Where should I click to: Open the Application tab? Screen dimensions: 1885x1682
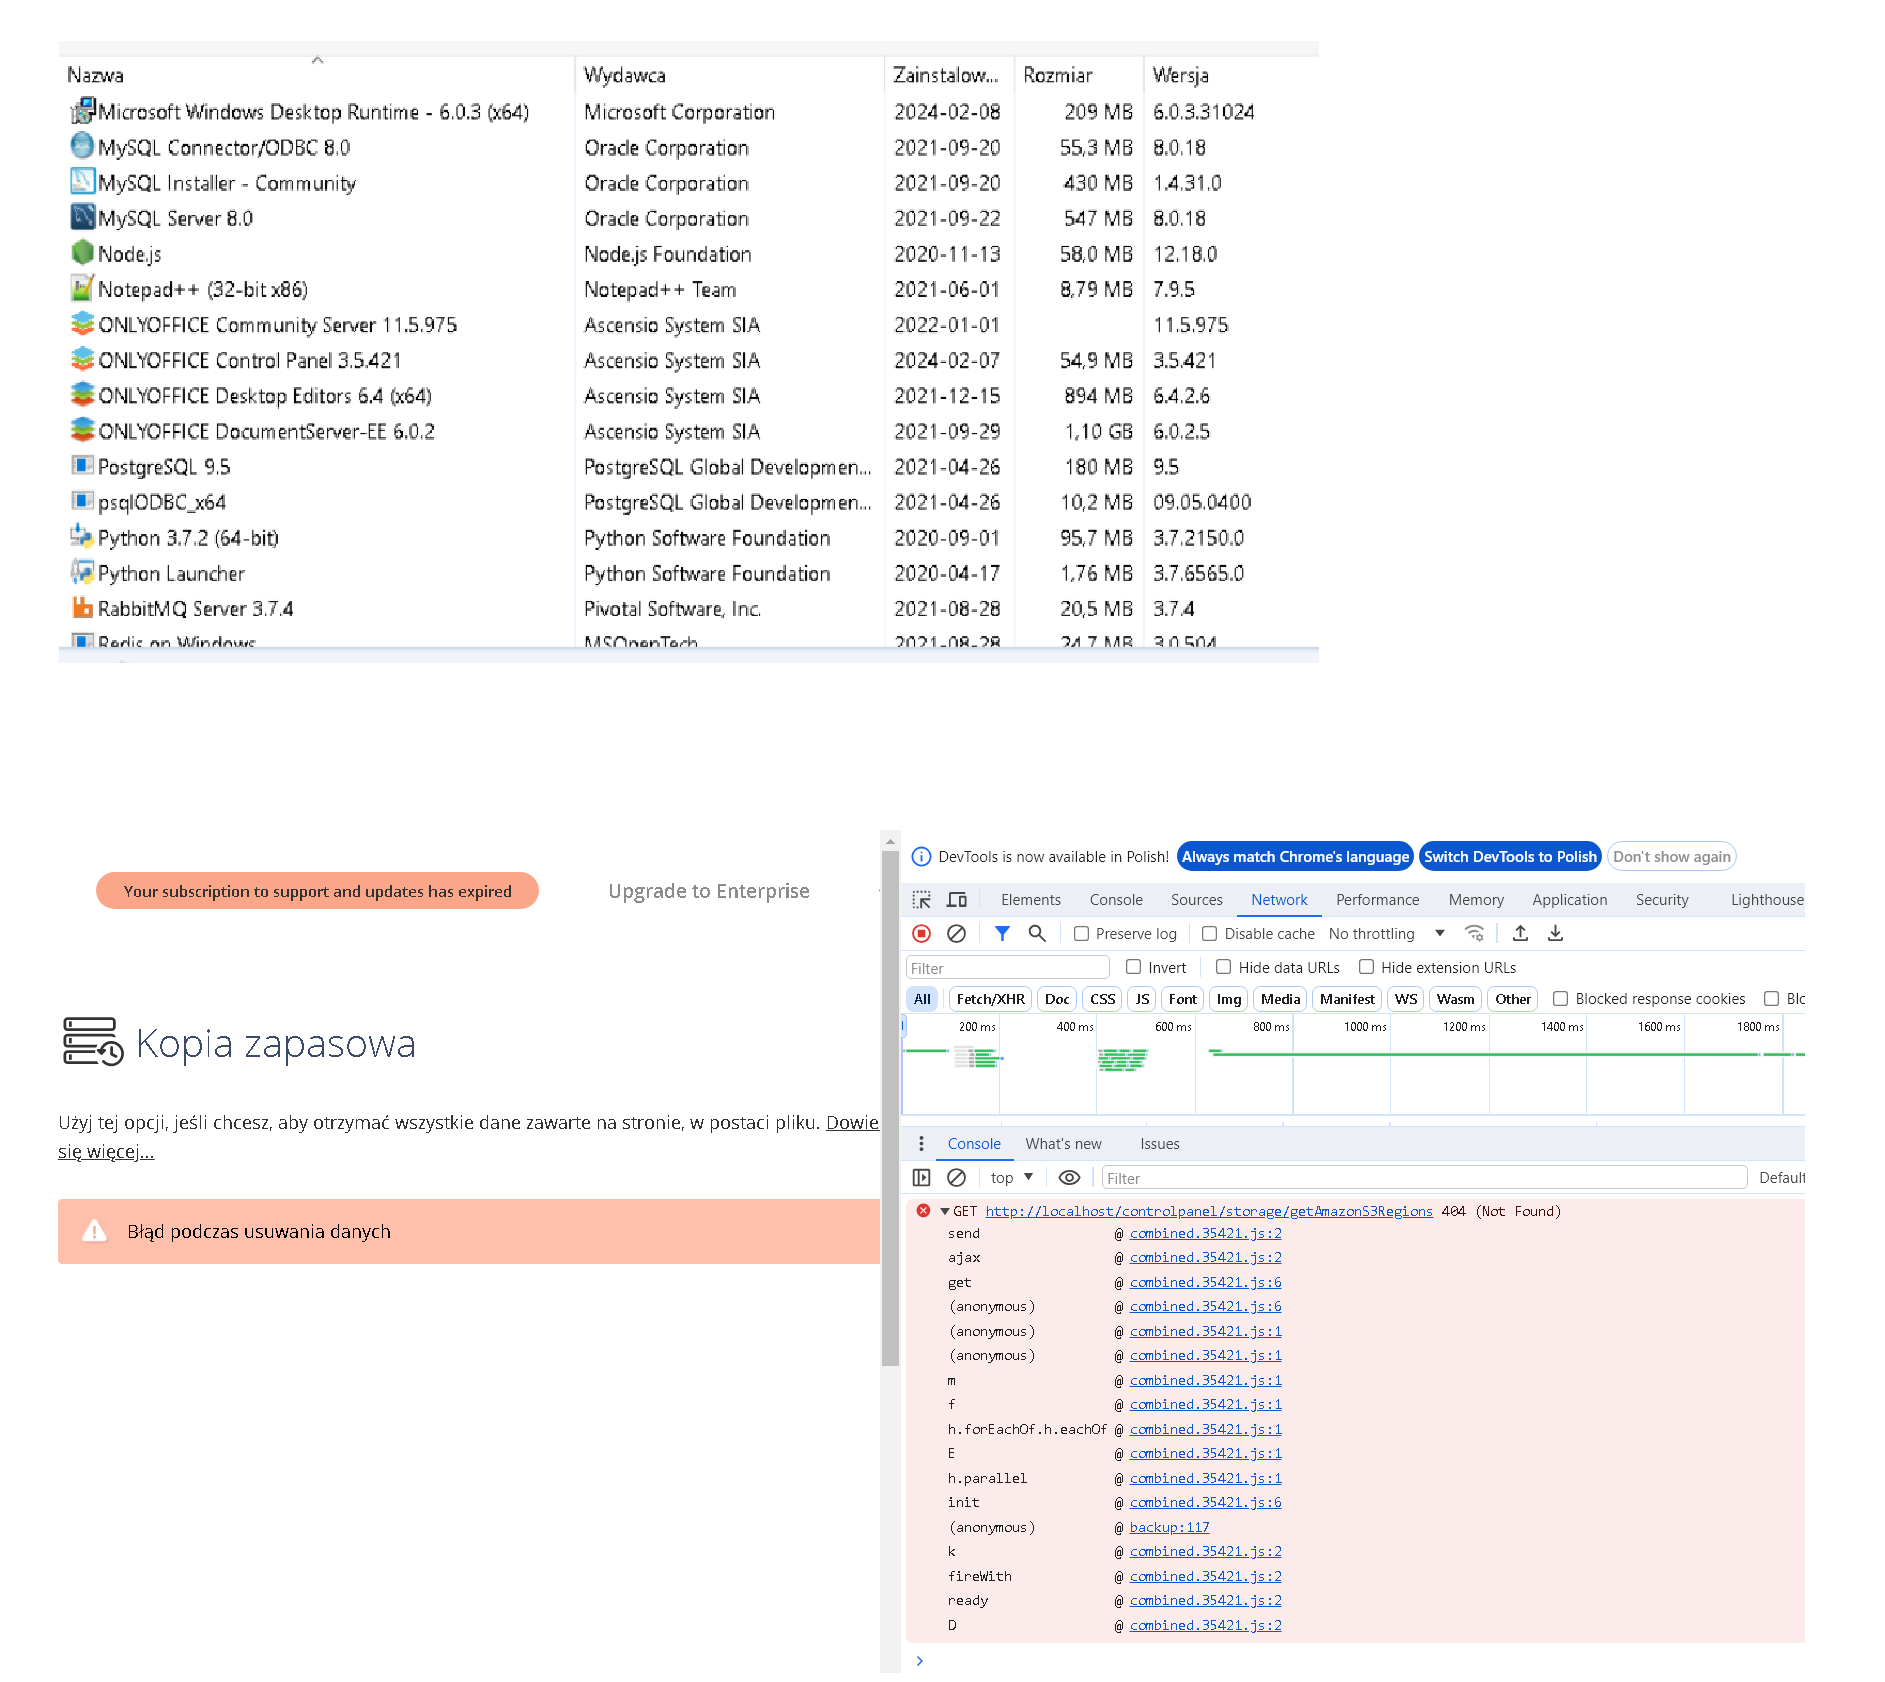(x=1570, y=900)
